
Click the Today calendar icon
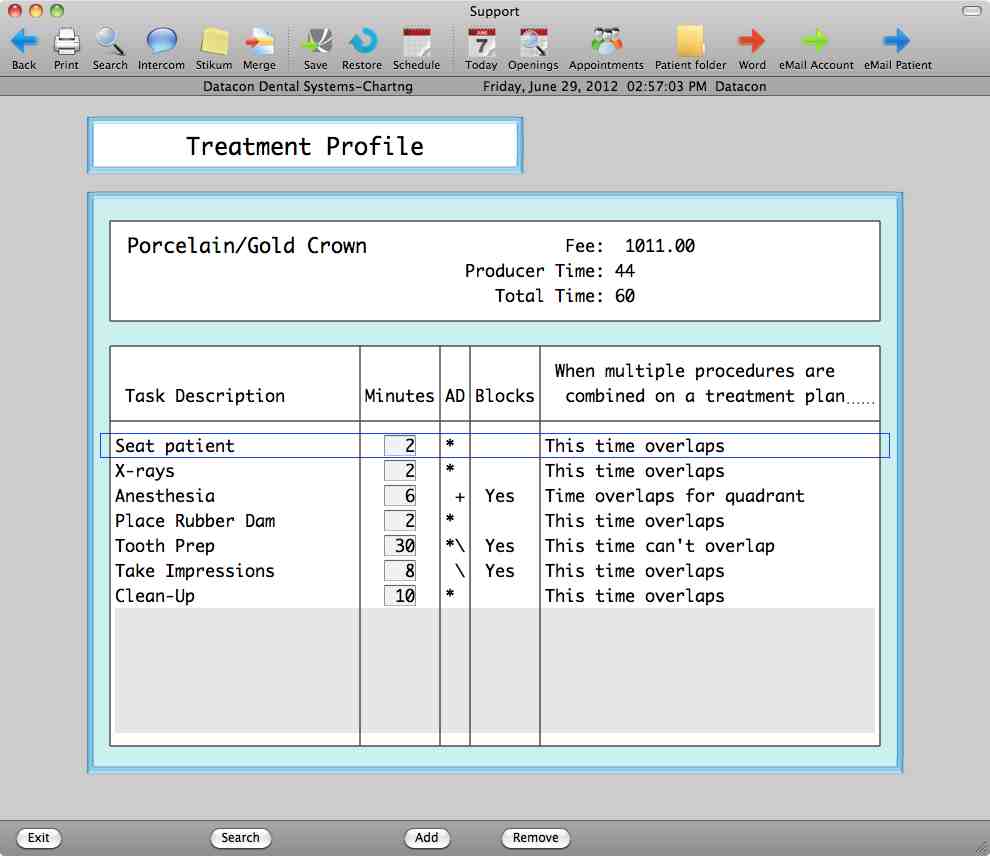[x=481, y=41]
